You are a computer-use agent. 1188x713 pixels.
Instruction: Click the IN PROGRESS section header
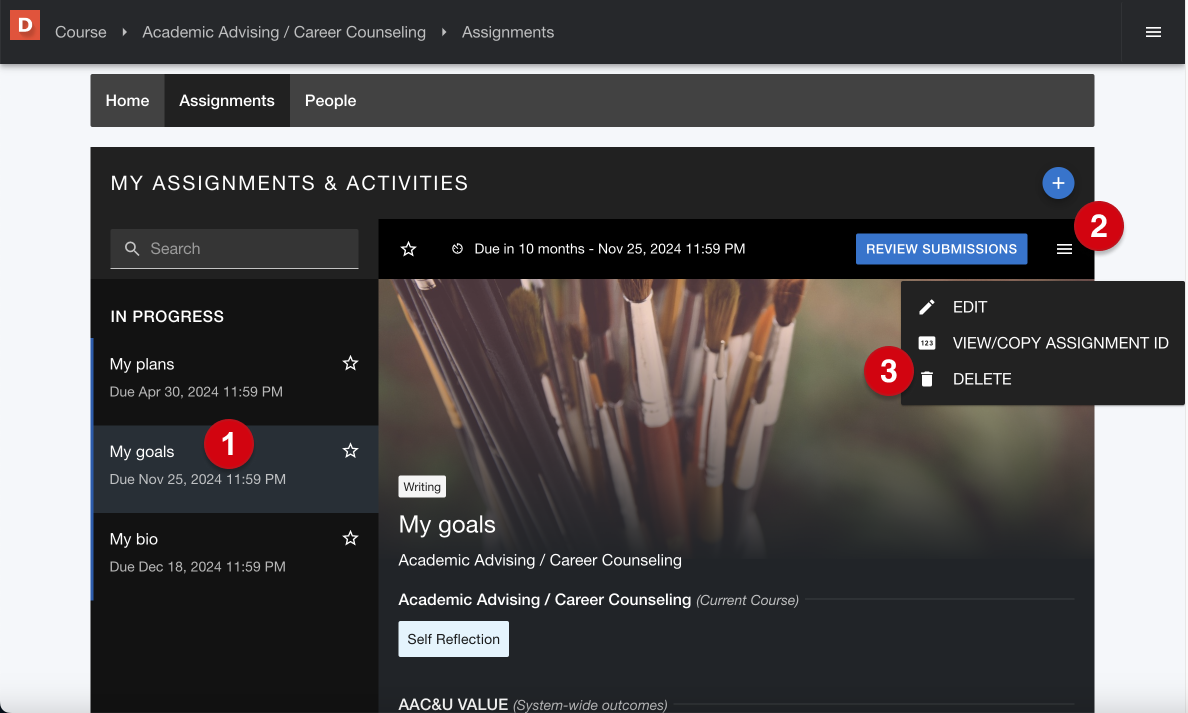tap(167, 317)
